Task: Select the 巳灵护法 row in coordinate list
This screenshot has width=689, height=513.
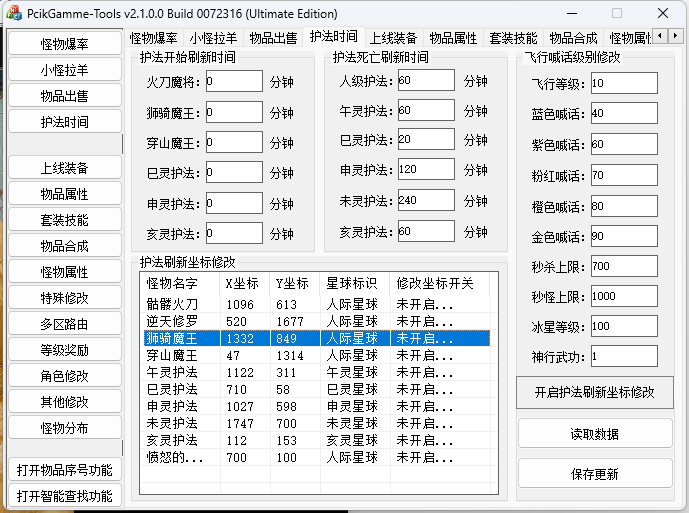Action: (x=315, y=389)
